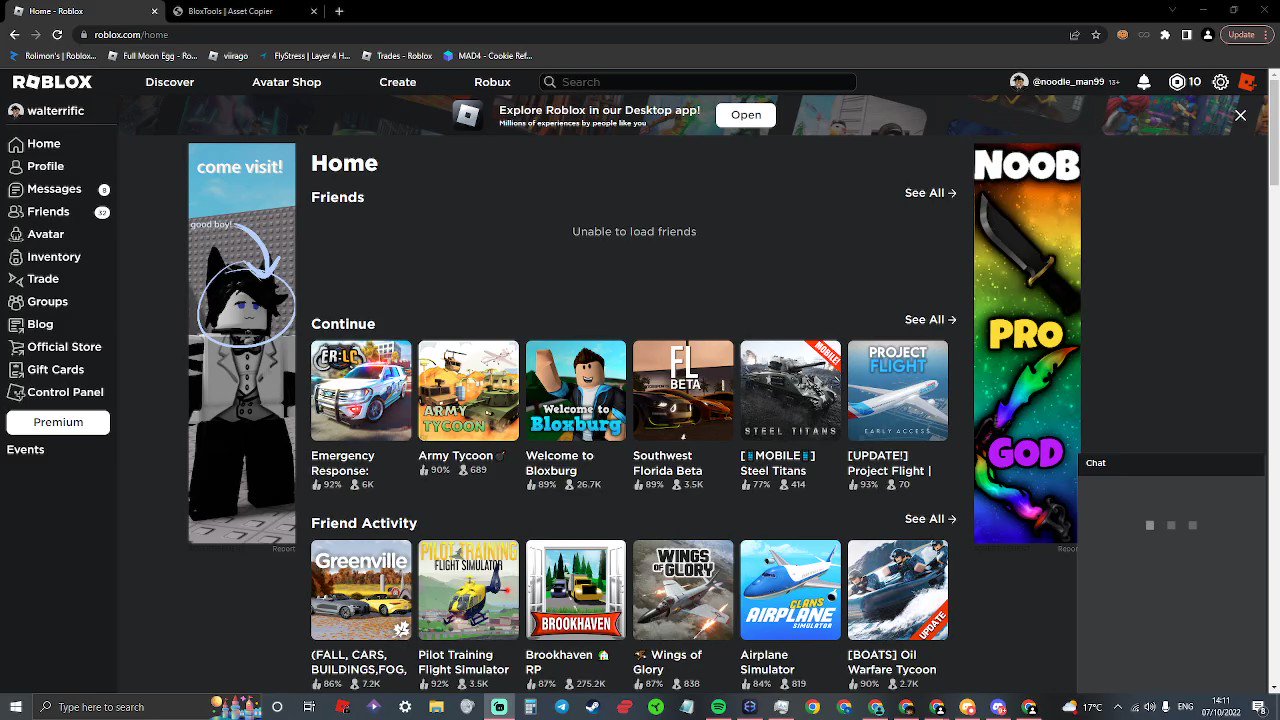Open Spotify from the taskbar
Screen dimensions: 1280x720
(718, 707)
